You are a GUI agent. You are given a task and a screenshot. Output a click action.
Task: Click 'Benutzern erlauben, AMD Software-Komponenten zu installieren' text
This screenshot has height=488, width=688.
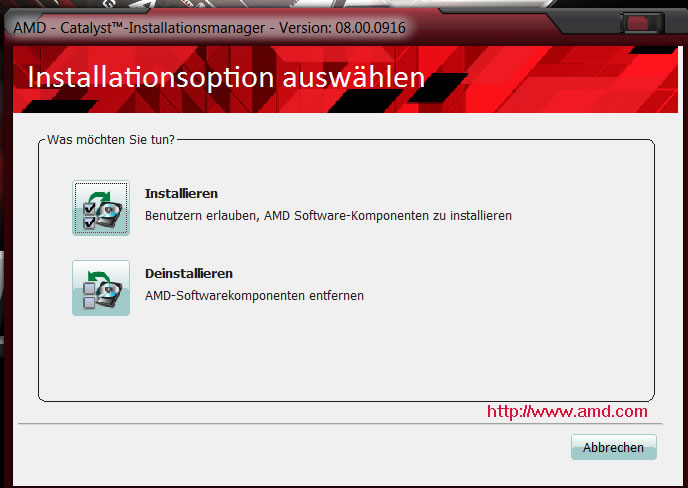tap(328, 216)
